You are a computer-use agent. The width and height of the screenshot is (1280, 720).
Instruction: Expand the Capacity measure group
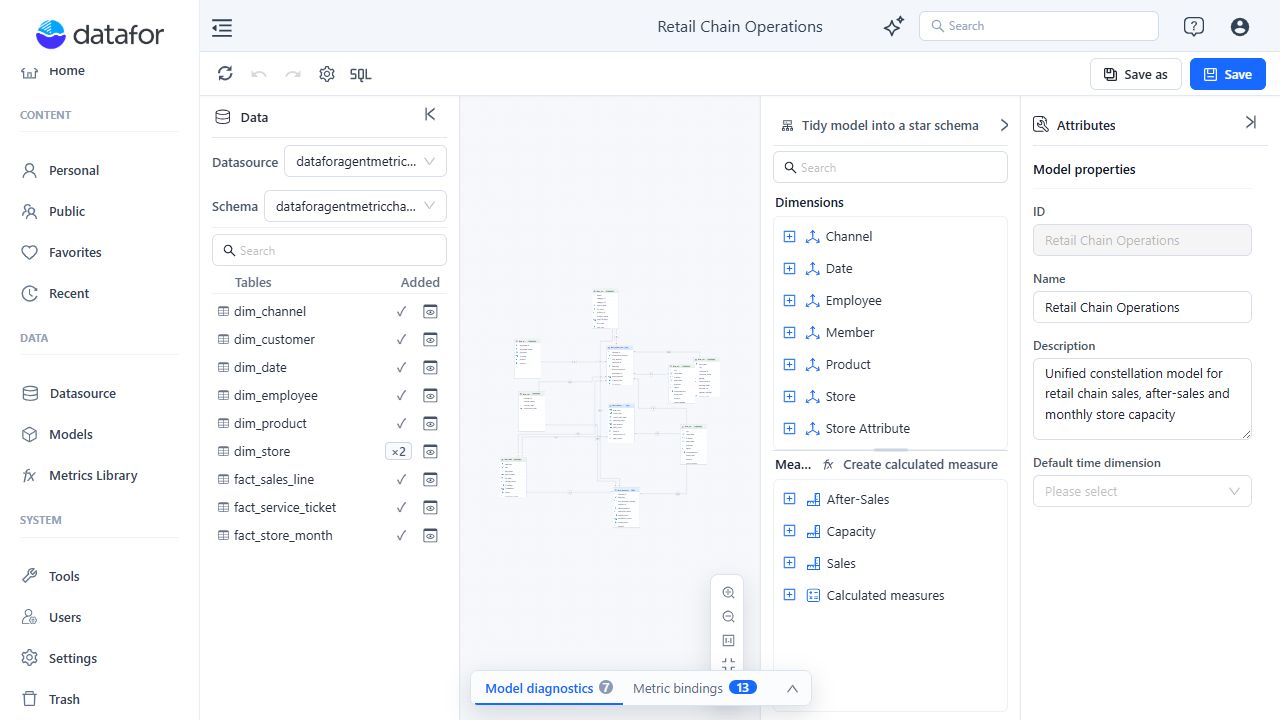click(x=789, y=531)
